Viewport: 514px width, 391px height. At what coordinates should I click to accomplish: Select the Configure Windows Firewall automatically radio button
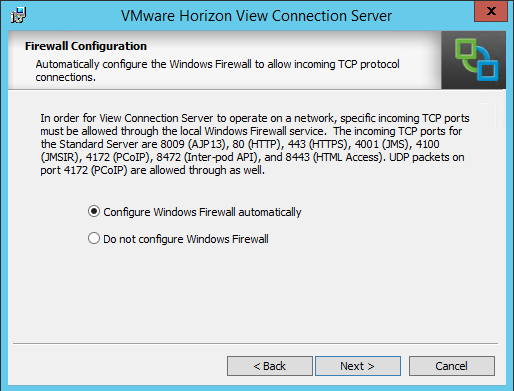point(94,212)
